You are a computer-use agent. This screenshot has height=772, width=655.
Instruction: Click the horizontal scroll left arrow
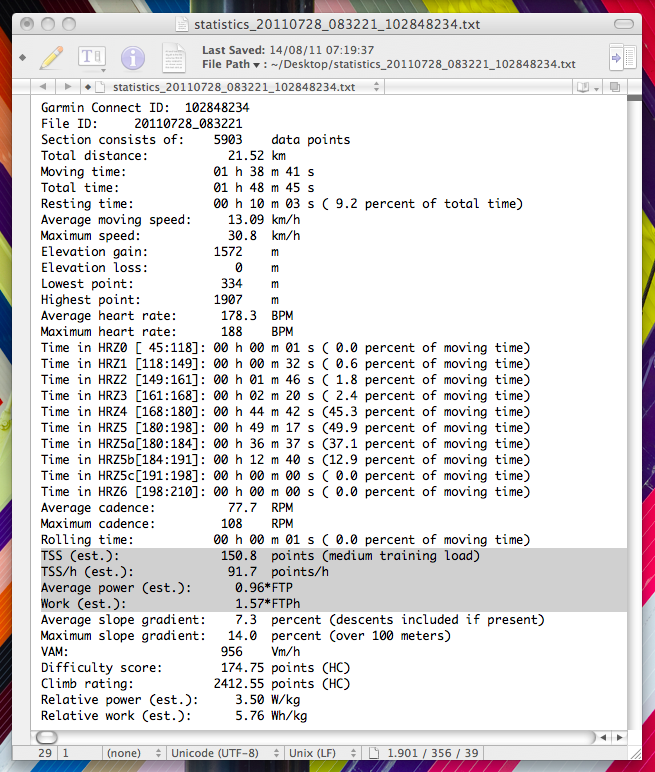point(603,737)
